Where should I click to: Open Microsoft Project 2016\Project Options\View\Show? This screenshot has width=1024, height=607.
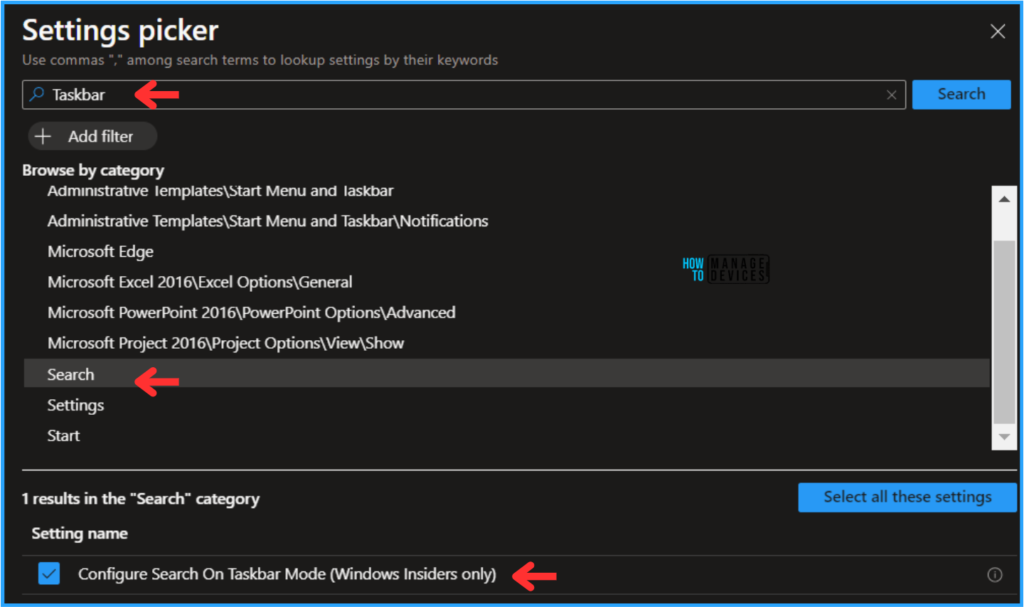point(225,344)
